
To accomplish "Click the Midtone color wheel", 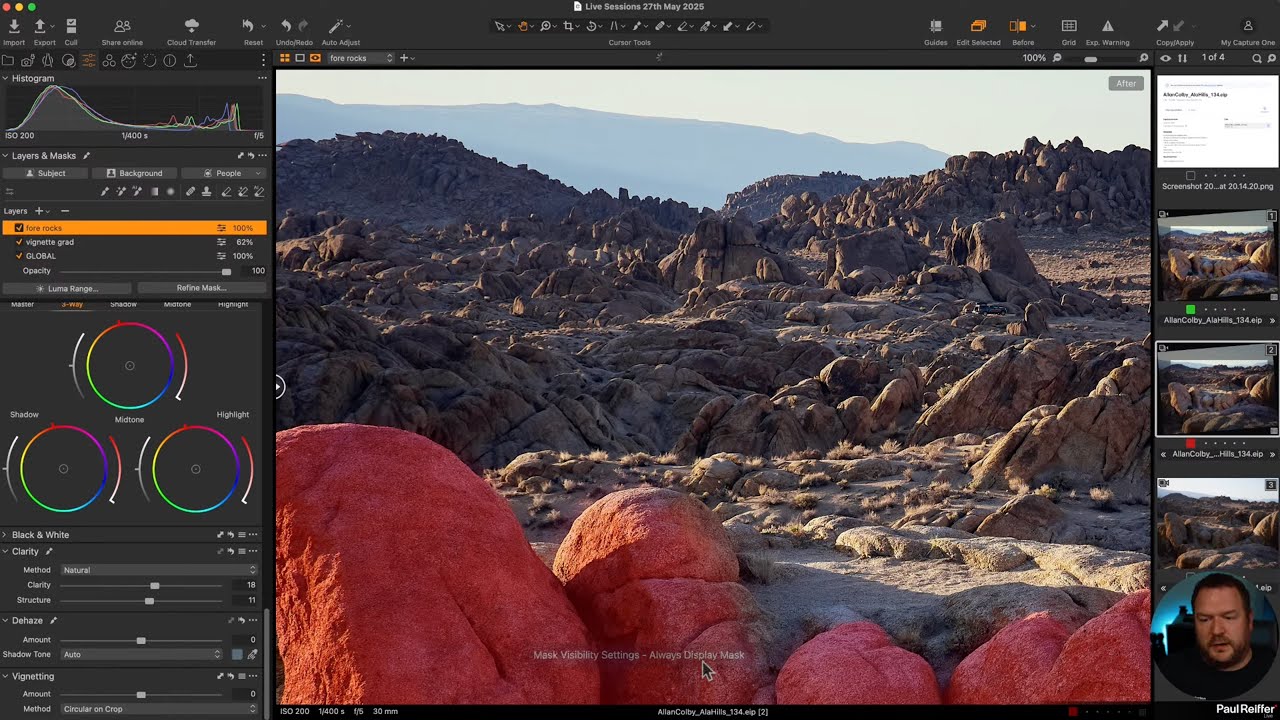I will tap(129, 366).
